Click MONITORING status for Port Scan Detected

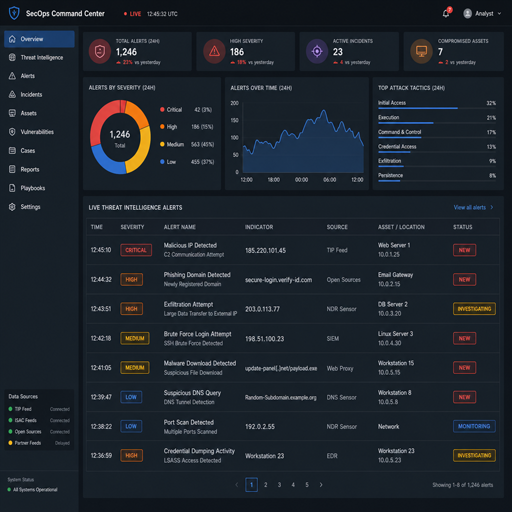coord(474,426)
